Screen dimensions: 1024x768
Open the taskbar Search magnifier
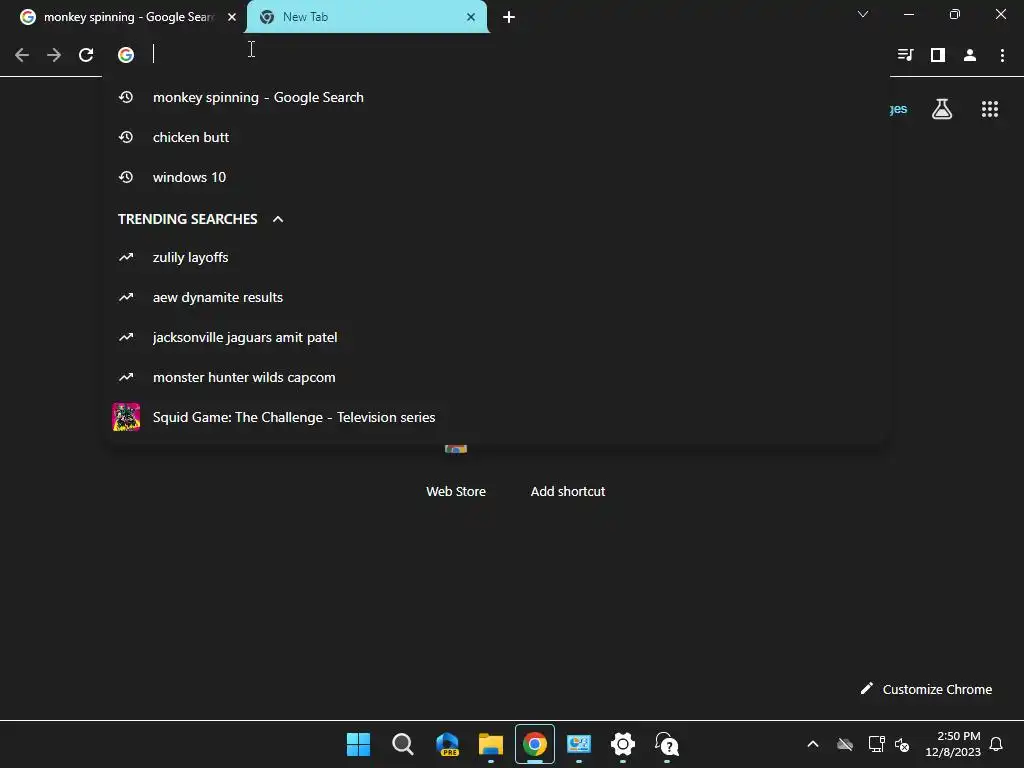click(402, 744)
